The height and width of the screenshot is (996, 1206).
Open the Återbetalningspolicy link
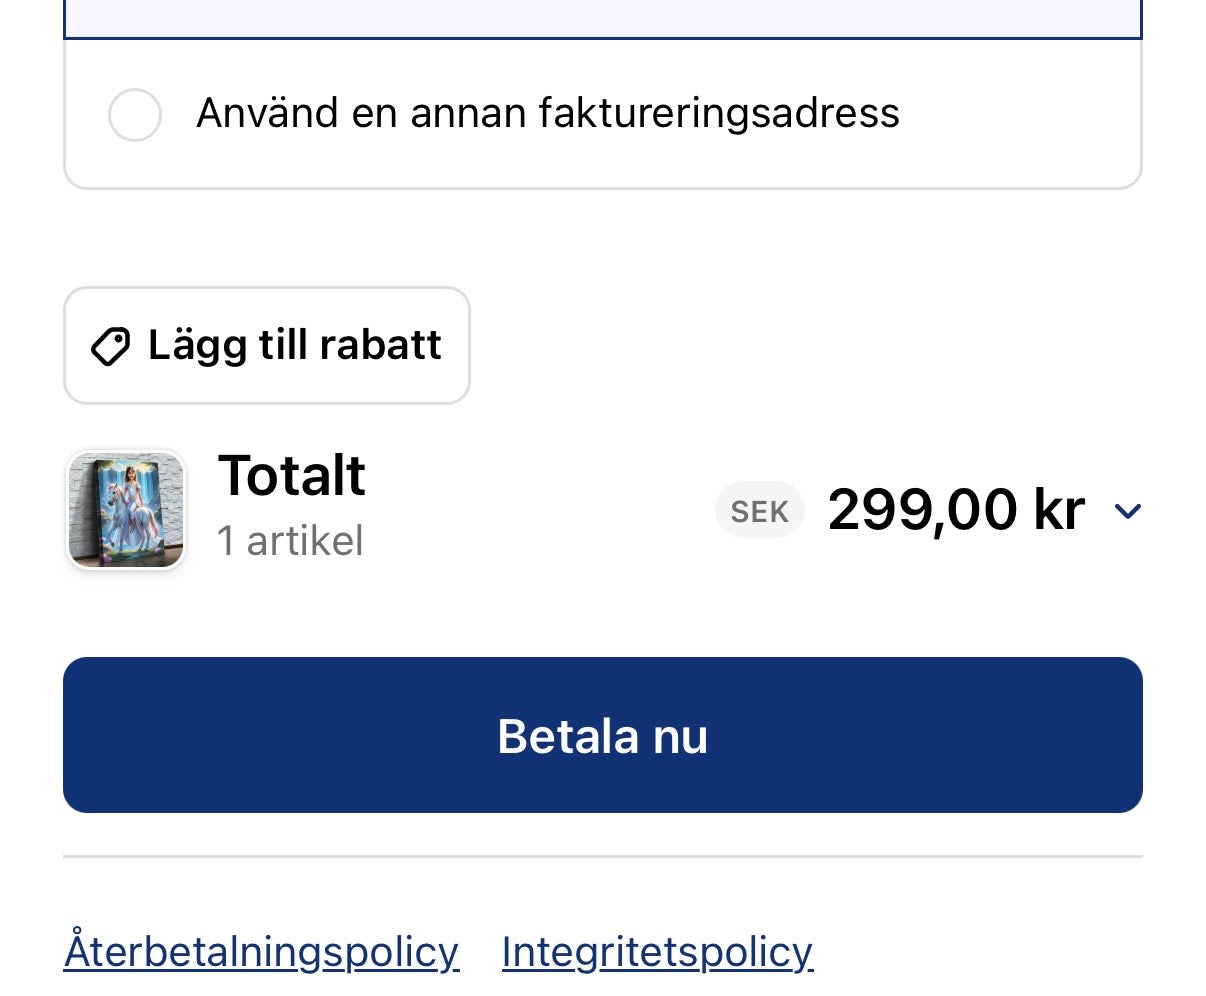point(261,952)
